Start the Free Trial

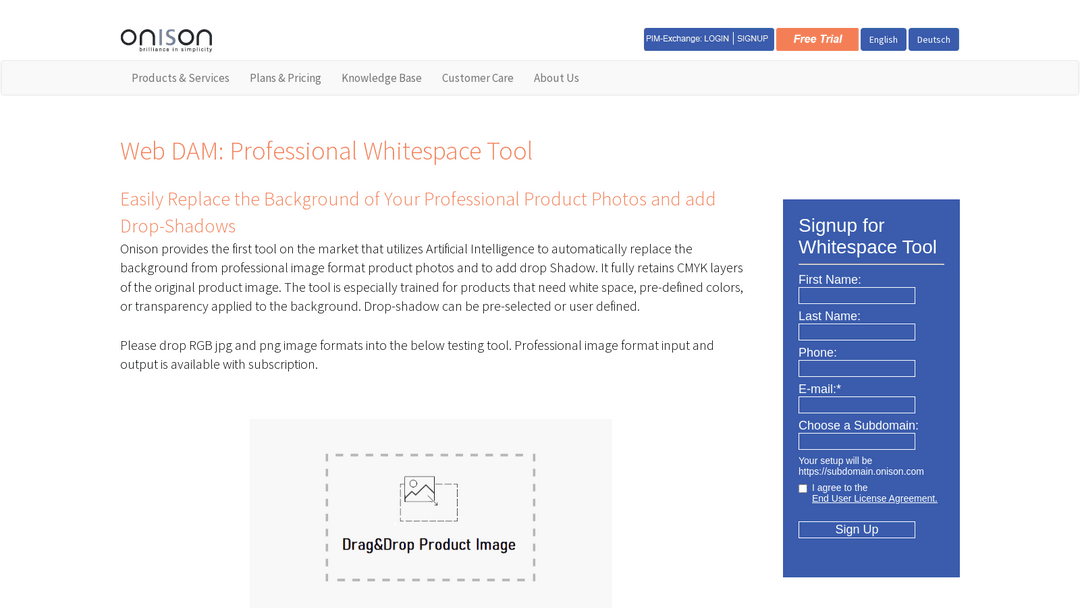817,39
